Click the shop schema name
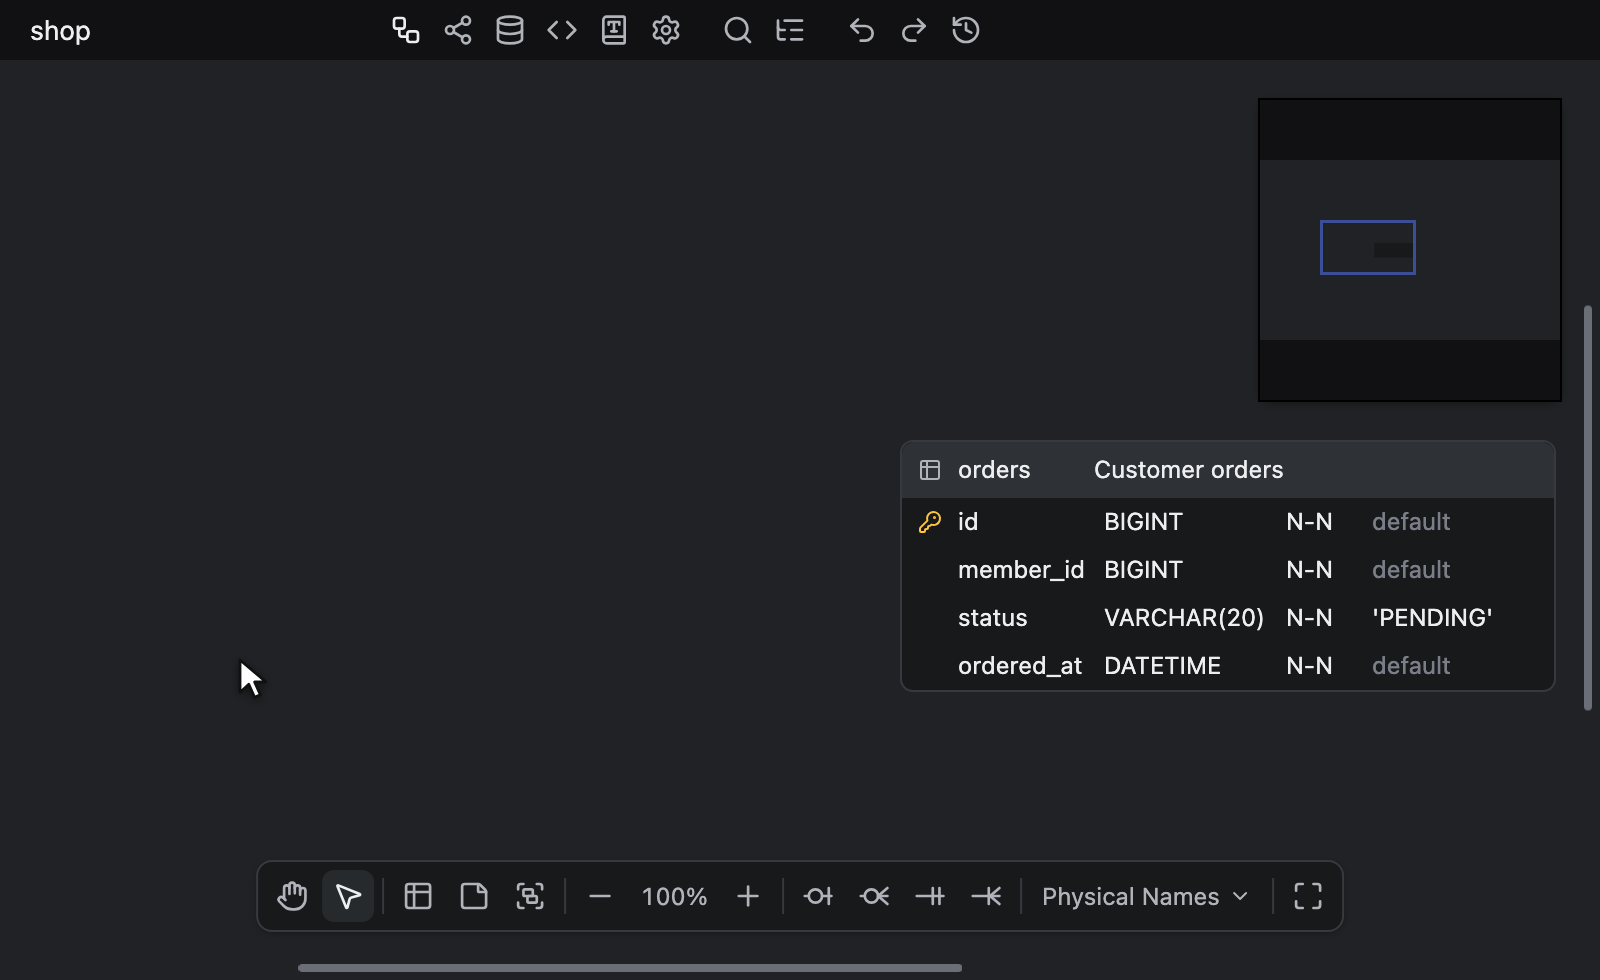The height and width of the screenshot is (980, 1600). pos(60,31)
